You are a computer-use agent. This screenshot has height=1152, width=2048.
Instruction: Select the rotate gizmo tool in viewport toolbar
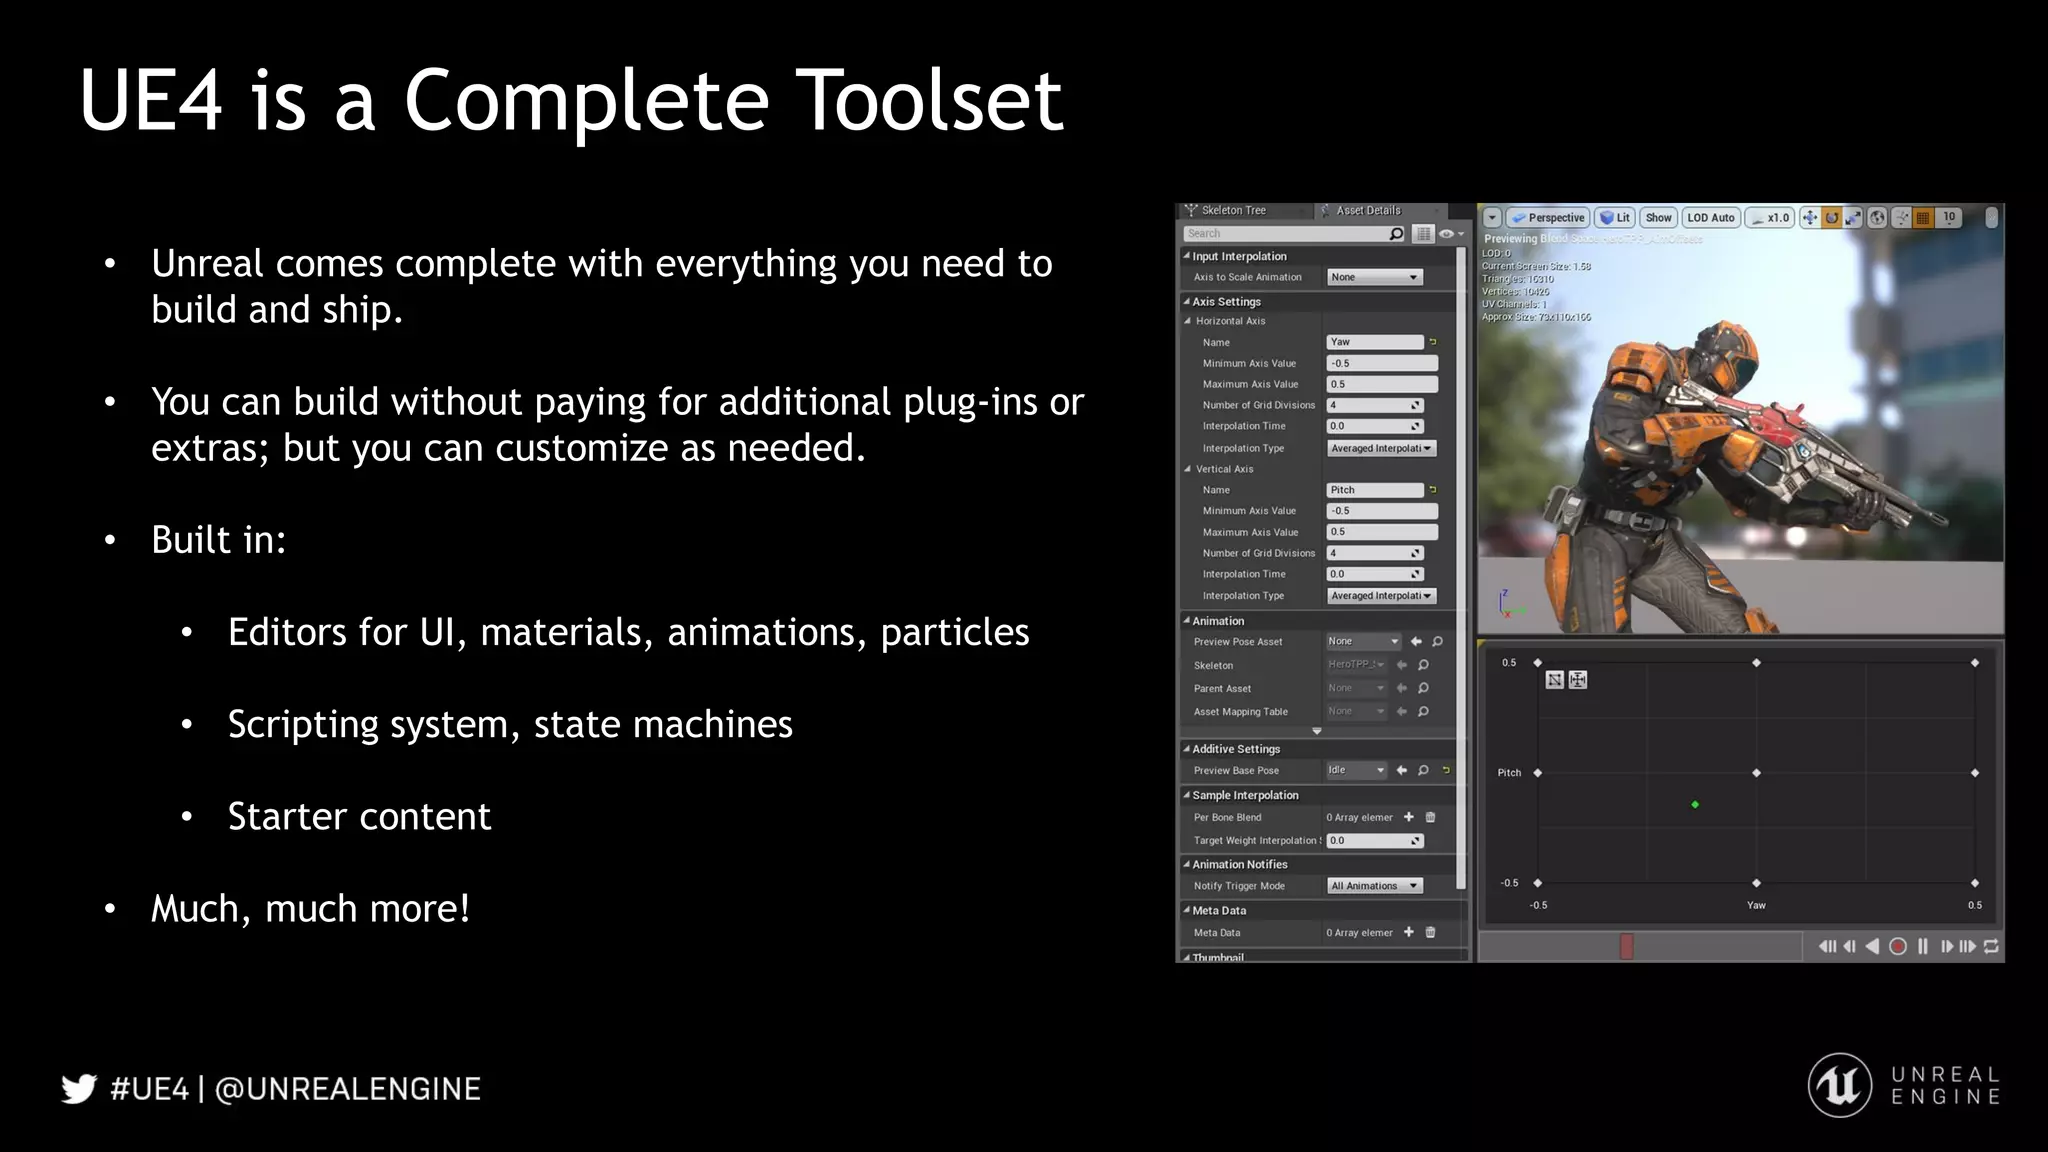click(1832, 218)
